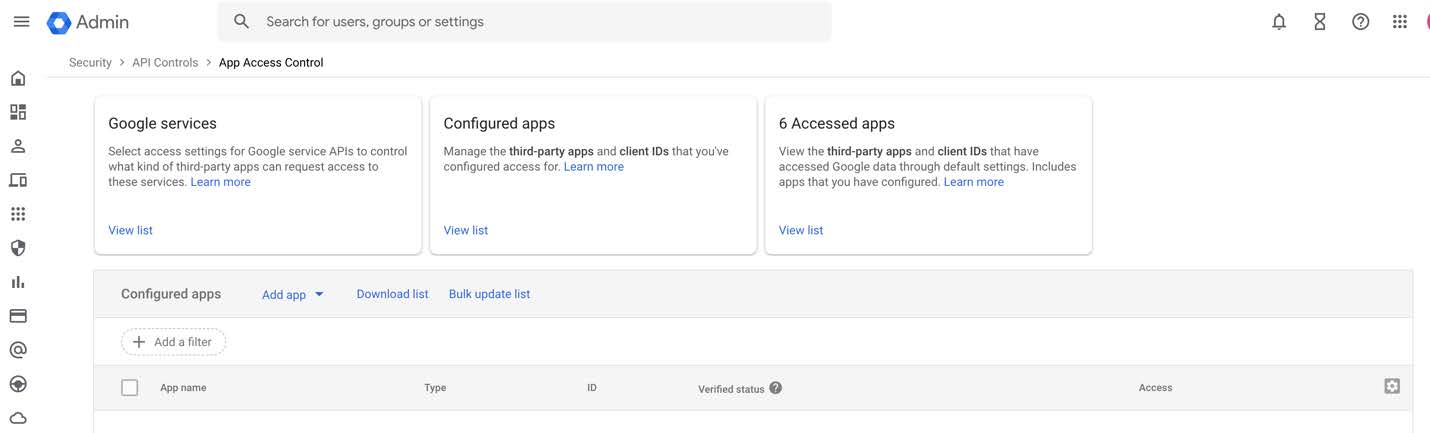
Task: Open the steering wheel icon in sidebar
Action: tap(18, 384)
